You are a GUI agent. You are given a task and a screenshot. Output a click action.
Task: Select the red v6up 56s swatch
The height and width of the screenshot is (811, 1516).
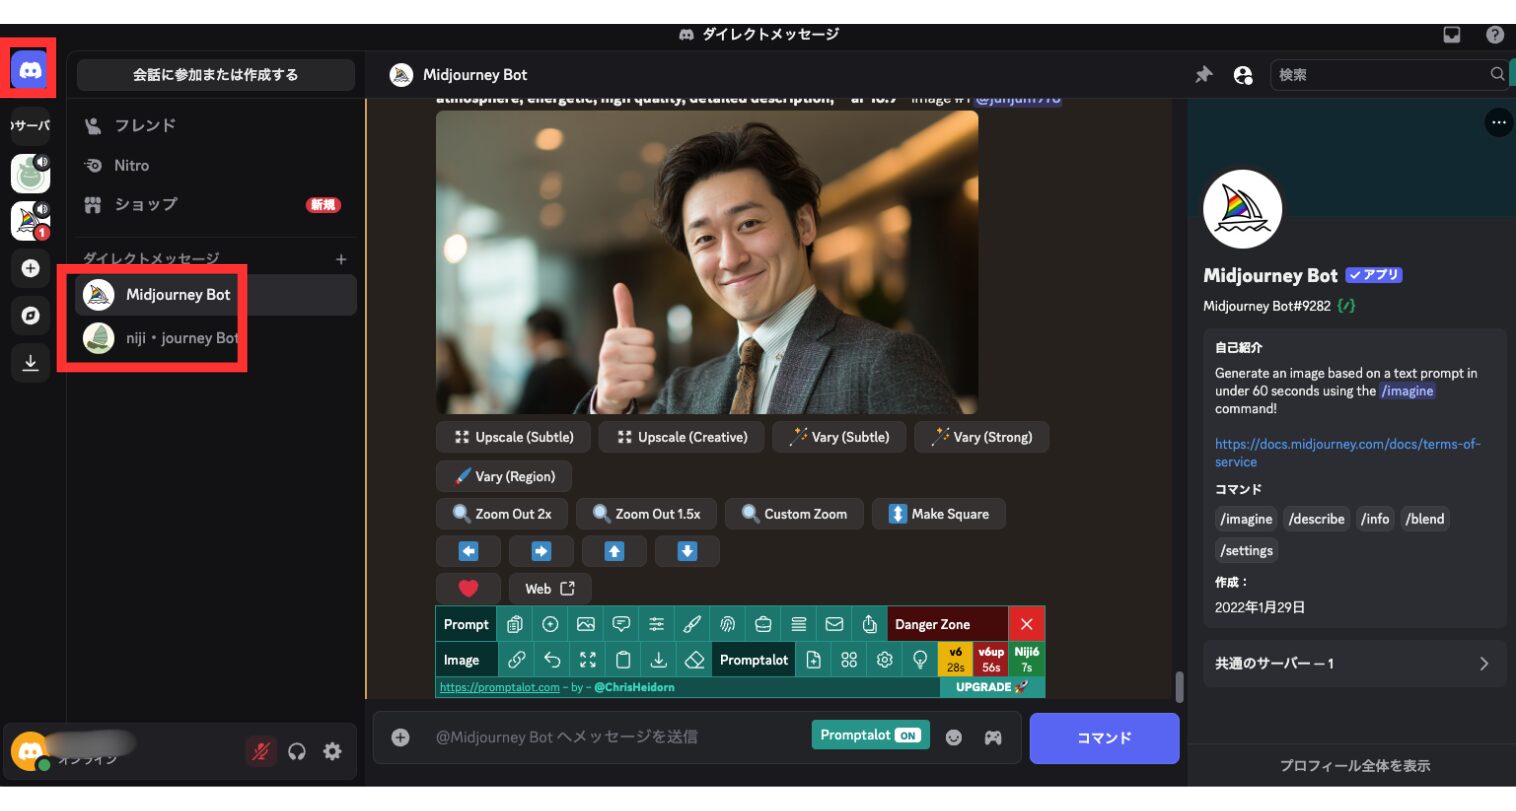(x=991, y=660)
